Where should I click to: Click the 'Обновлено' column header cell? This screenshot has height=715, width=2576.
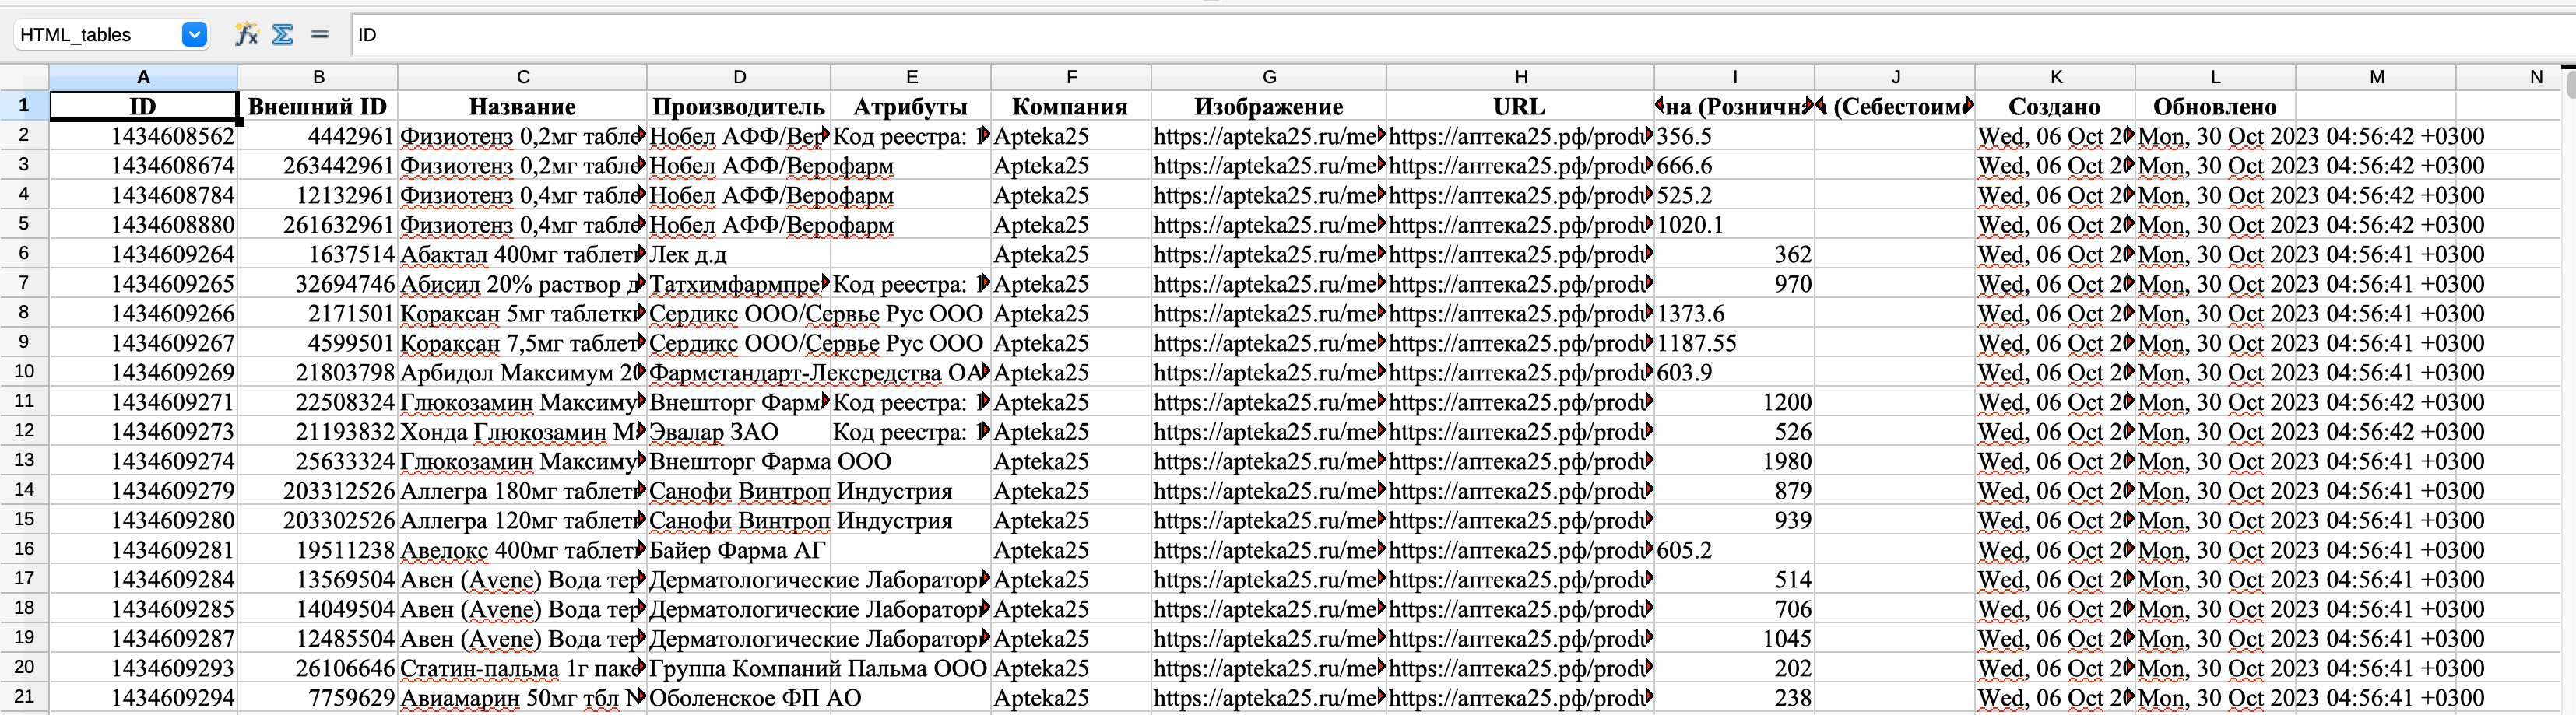click(x=2214, y=107)
